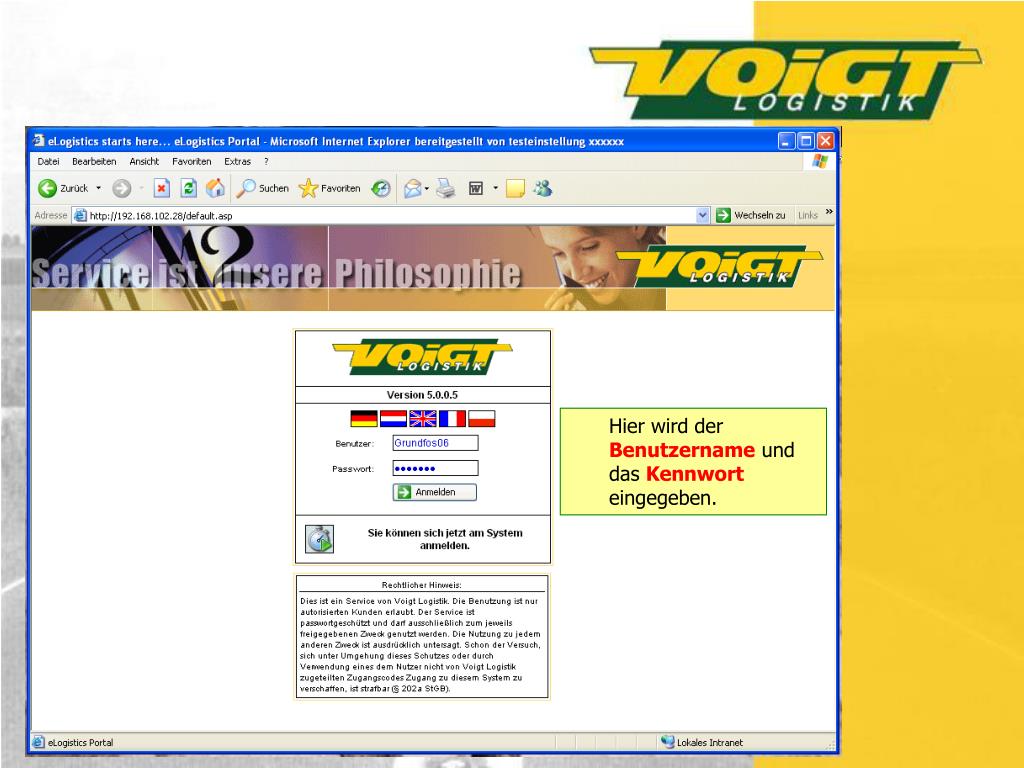Open the Messenger people icon
The image size is (1024, 768).
coord(543,189)
